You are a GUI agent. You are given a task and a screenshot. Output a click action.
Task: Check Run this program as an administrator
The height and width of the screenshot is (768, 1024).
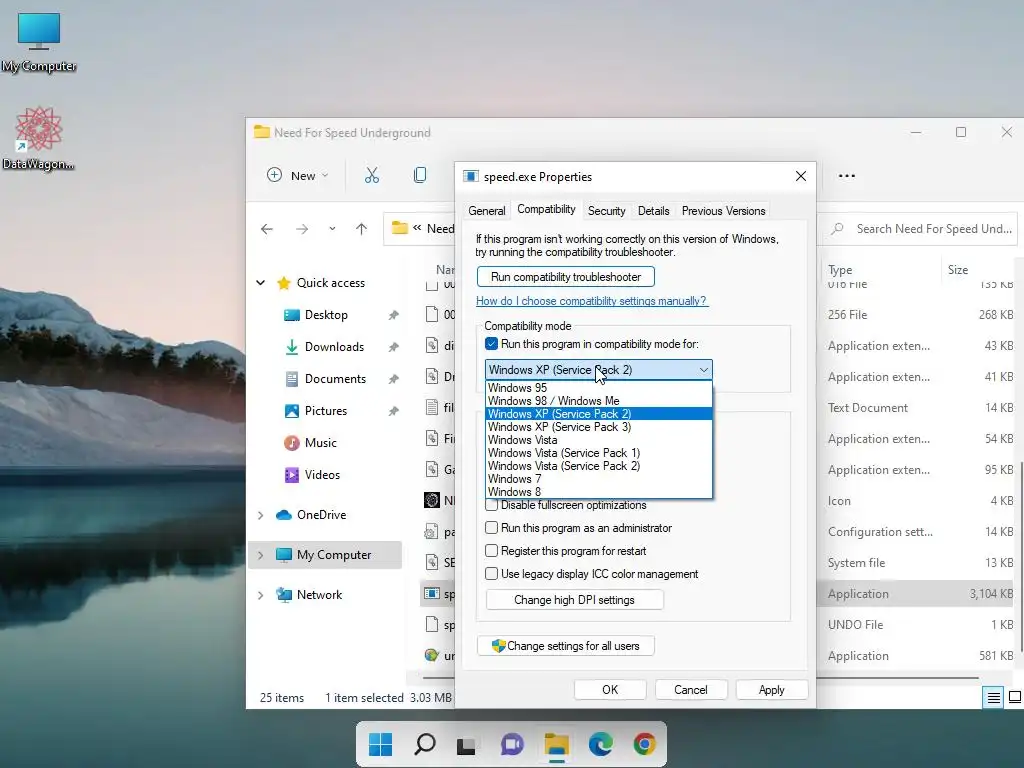click(x=492, y=528)
